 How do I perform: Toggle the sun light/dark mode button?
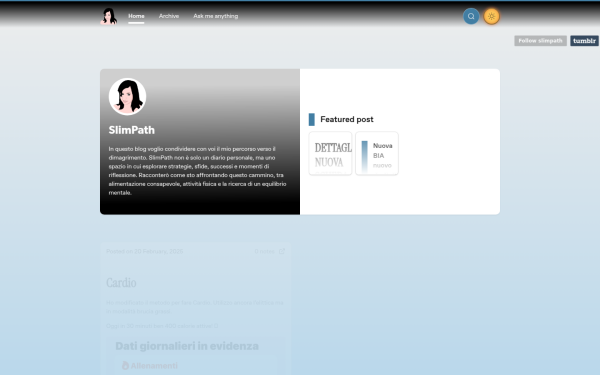click(491, 16)
